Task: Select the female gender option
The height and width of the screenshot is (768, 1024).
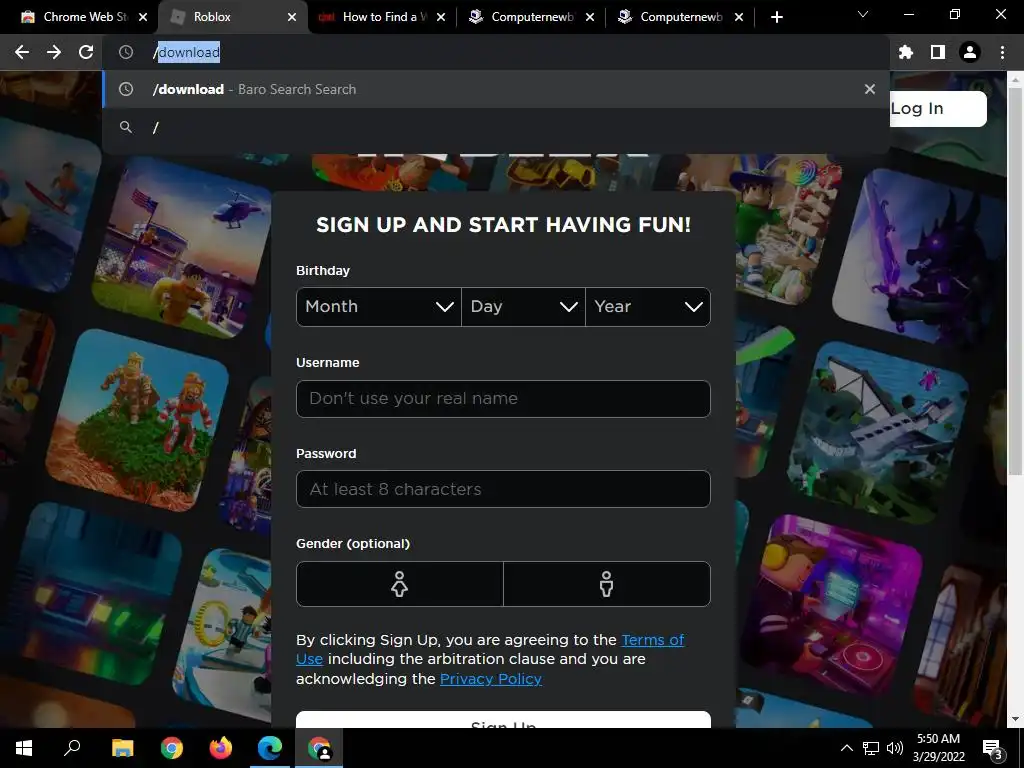Action: tap(400, 584)
